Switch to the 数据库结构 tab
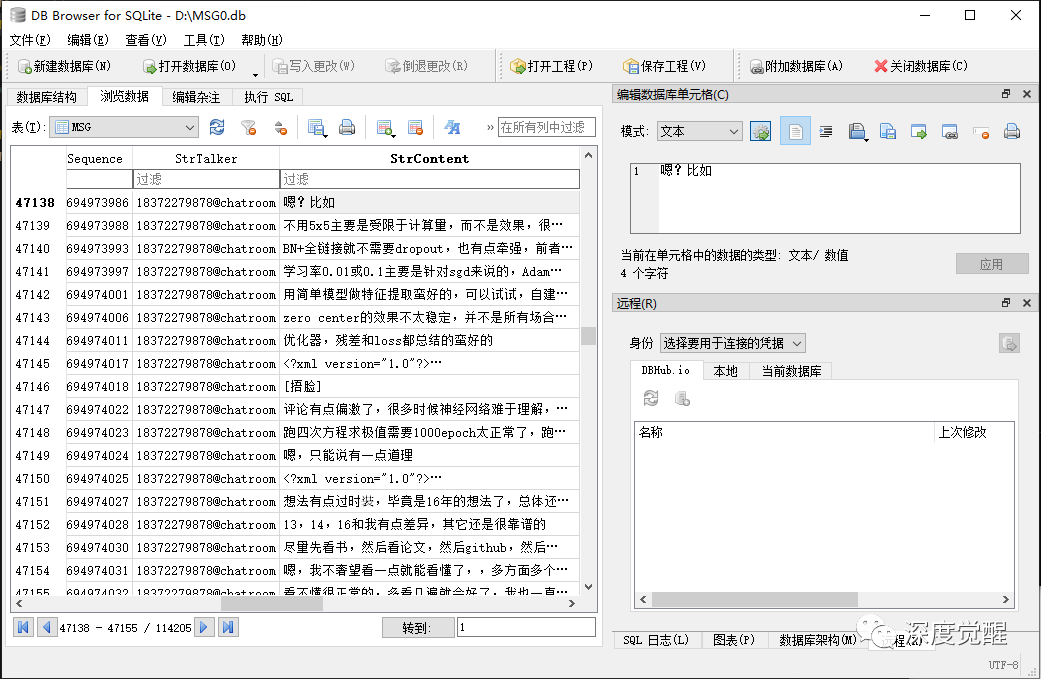This screenshot has width=1041, height=679. click(46, 97)
